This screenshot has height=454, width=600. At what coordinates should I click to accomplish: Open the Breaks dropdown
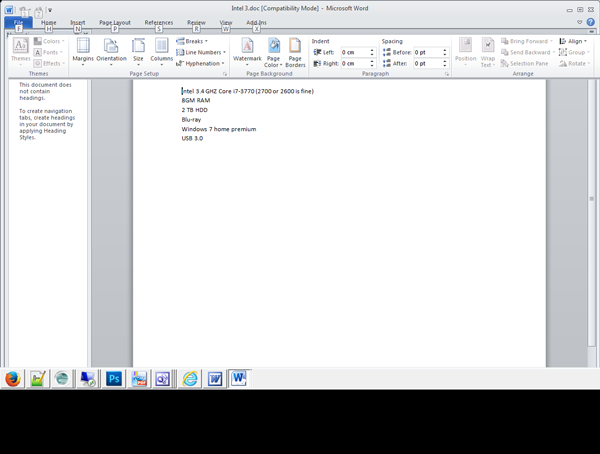[x=192, y=41]
